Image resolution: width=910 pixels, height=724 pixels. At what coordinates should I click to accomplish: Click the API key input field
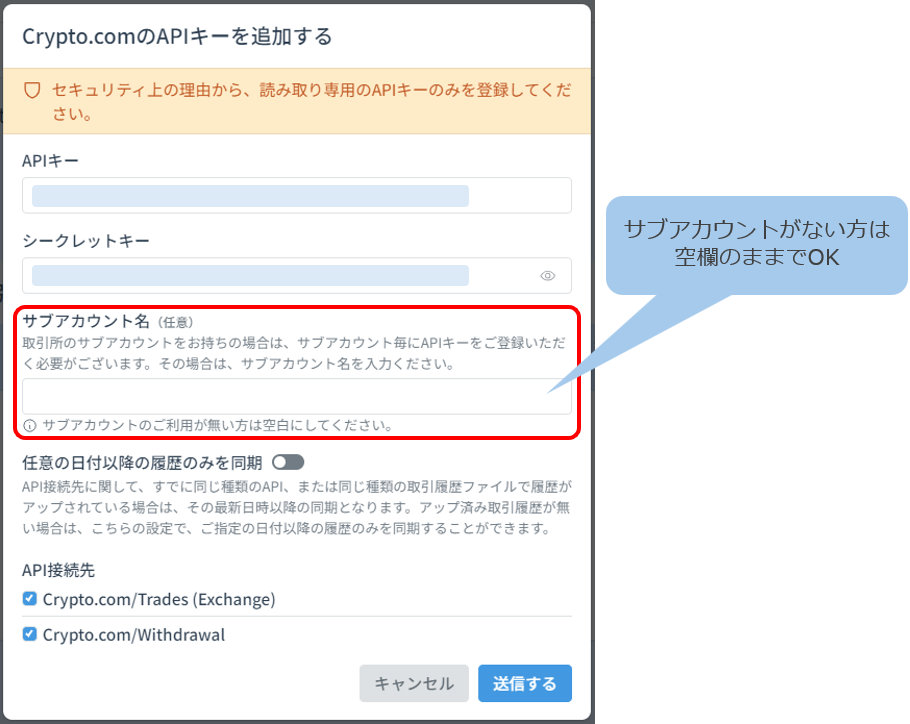[x=297, y=196]
